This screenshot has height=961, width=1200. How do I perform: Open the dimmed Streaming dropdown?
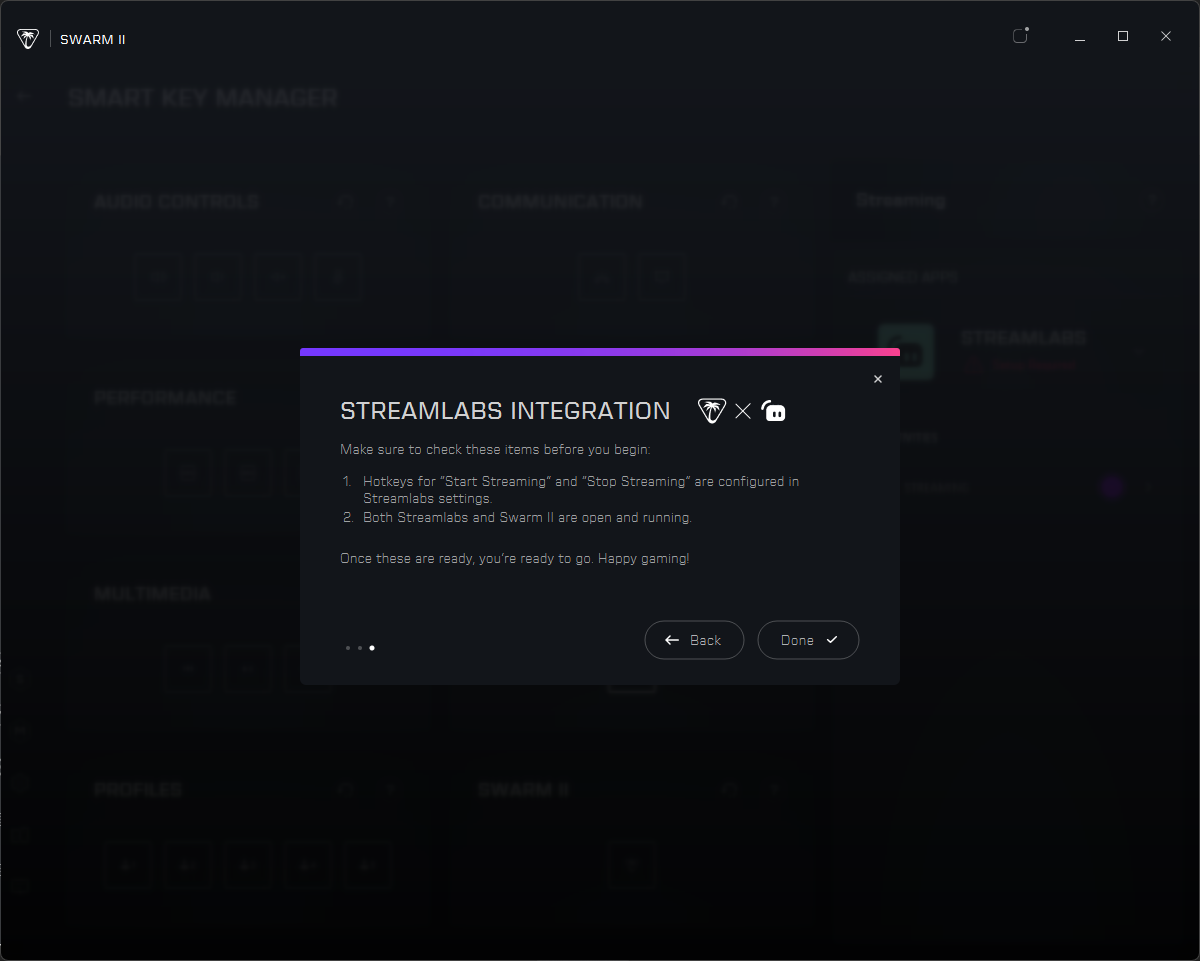1006,201
